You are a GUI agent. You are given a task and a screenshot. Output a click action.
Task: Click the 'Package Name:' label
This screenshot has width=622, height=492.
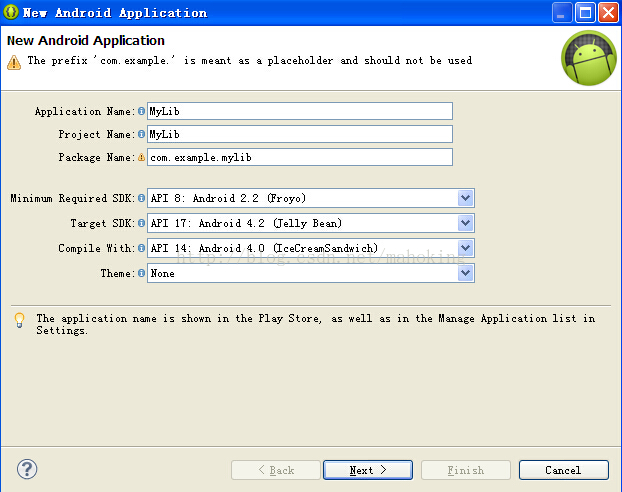(97, 158)
